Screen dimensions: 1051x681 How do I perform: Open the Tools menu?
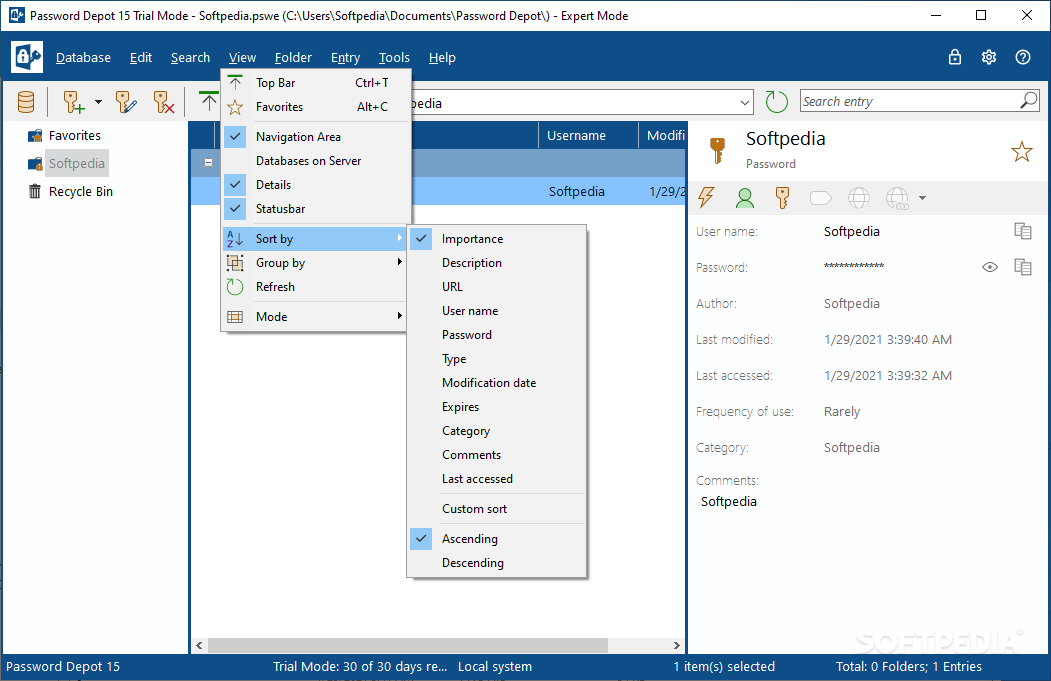pyautogui.click(x=394, y=58)
